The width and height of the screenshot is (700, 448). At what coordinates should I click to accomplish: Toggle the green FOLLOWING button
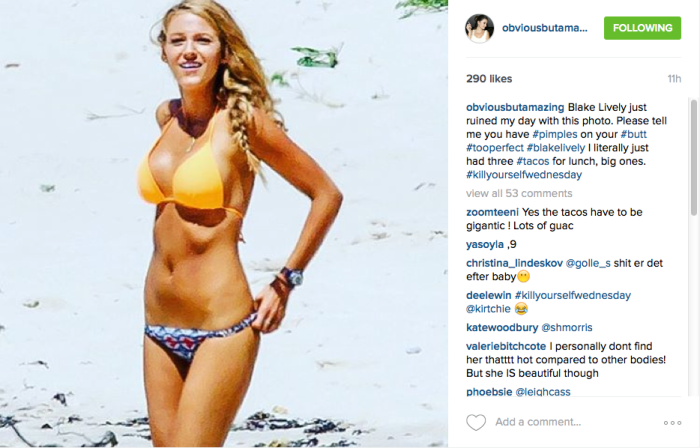(x=642, y=28)
